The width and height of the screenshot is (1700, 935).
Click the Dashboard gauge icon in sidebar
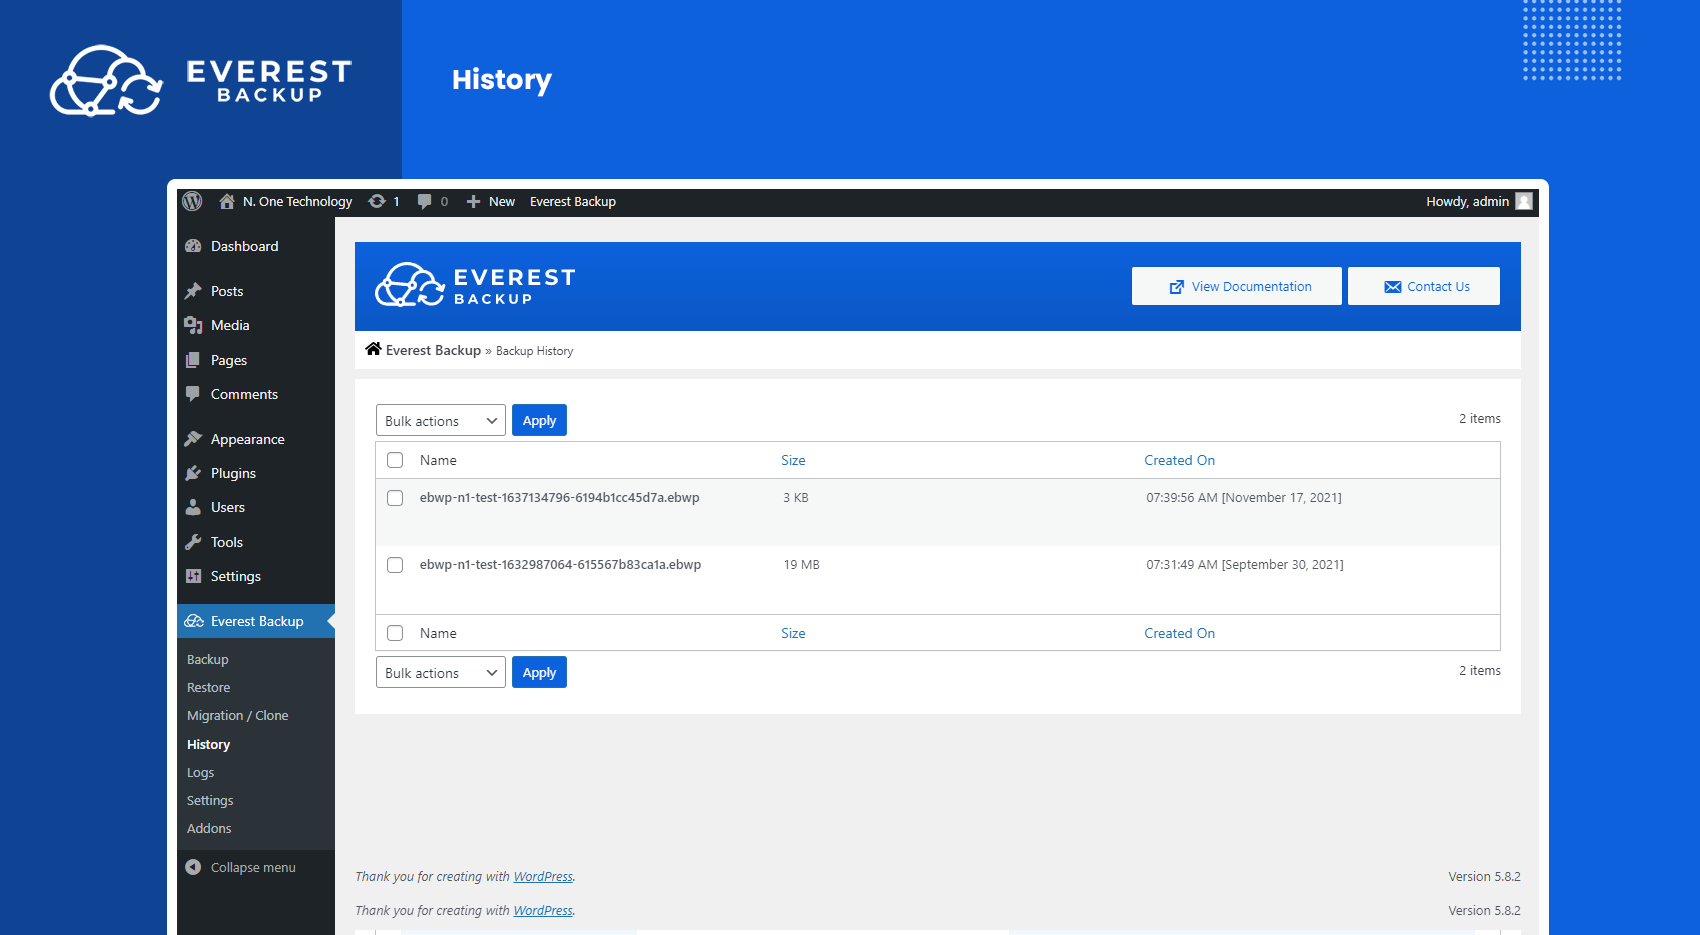[194, 246]
